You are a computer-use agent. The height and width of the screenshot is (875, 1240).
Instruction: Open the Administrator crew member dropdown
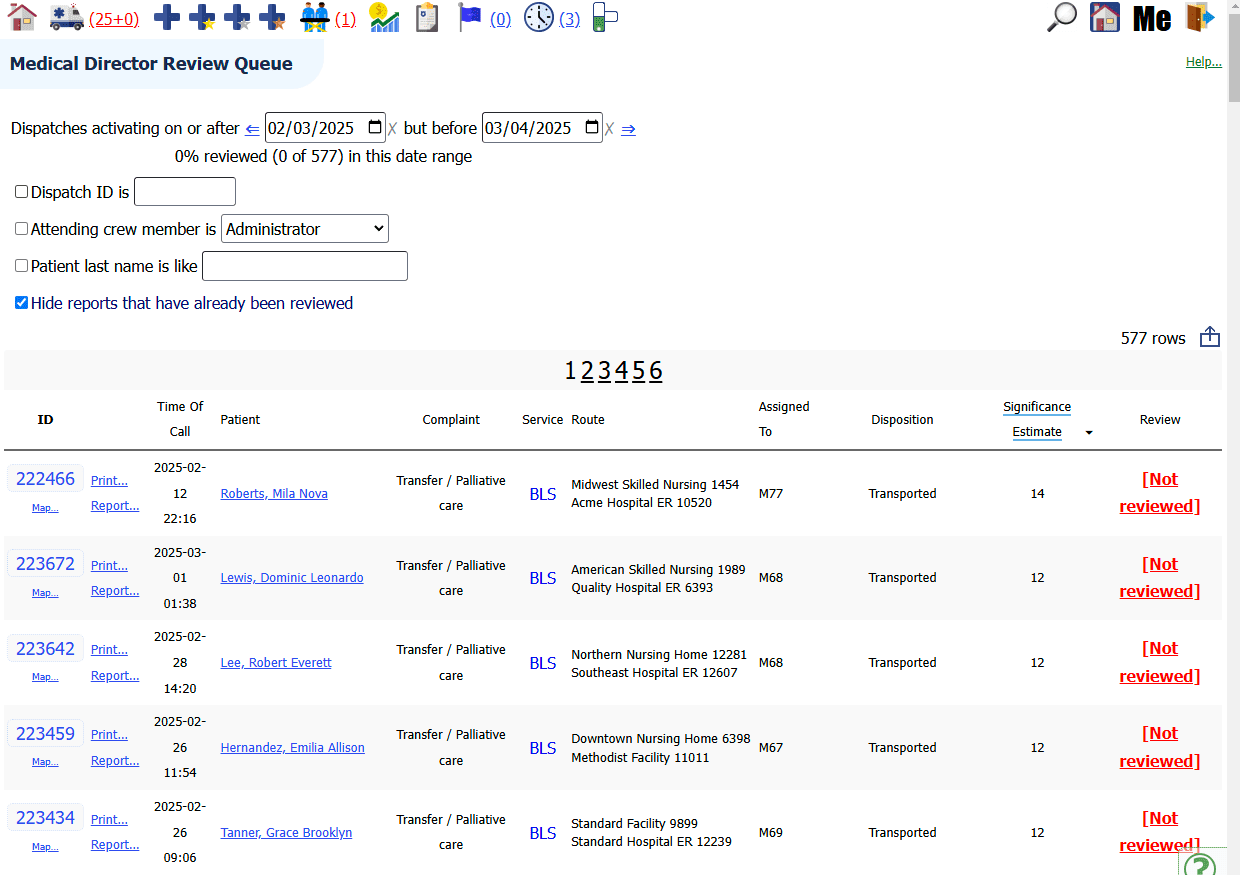[305, 229]
